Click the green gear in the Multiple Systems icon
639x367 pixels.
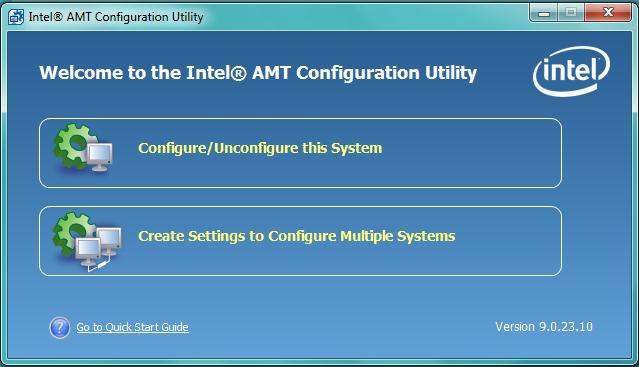coord(69,232)
